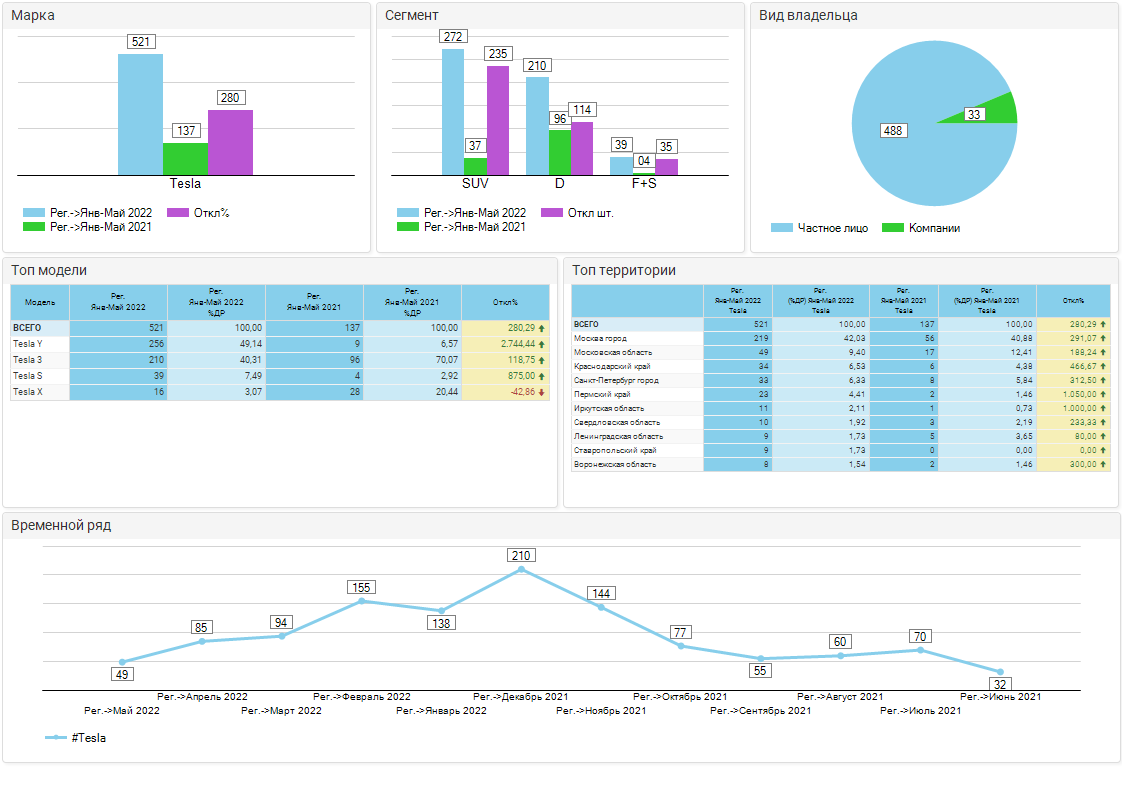Click the green up arrow in Москва город row
Screen dimensions: 1122x793
point(1103,338)
